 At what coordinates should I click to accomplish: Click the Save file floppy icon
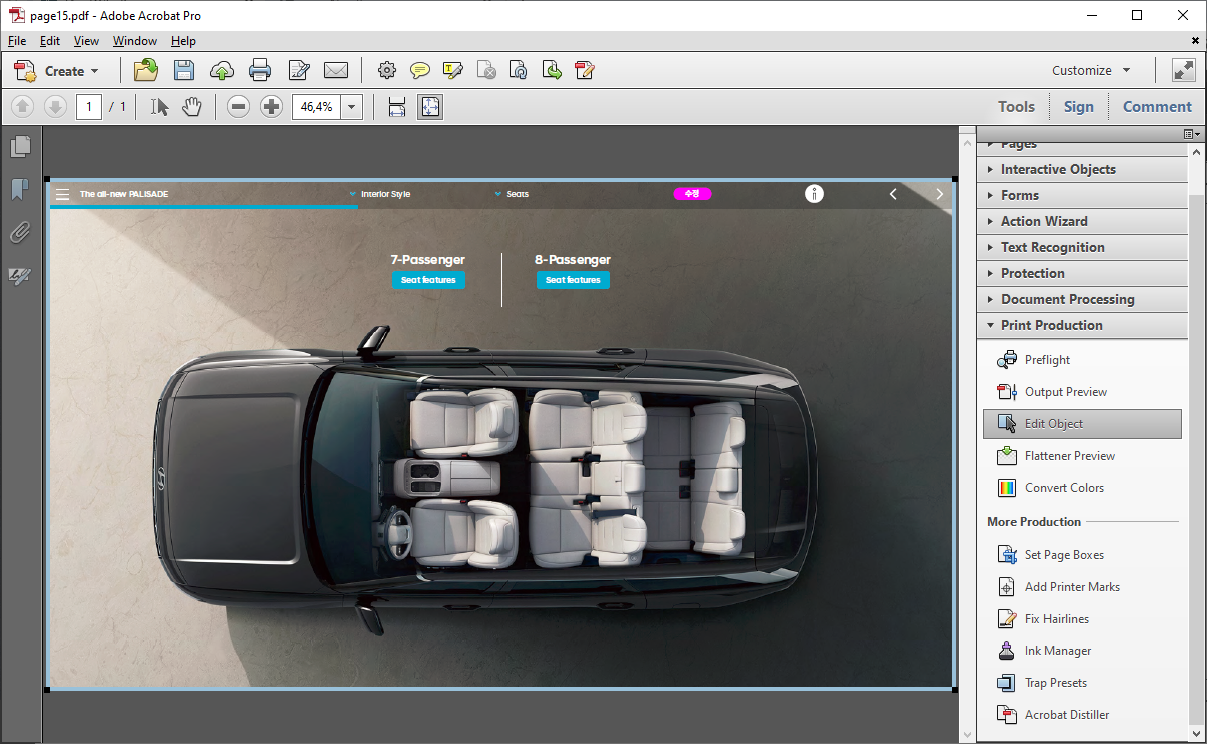(184, 70)
